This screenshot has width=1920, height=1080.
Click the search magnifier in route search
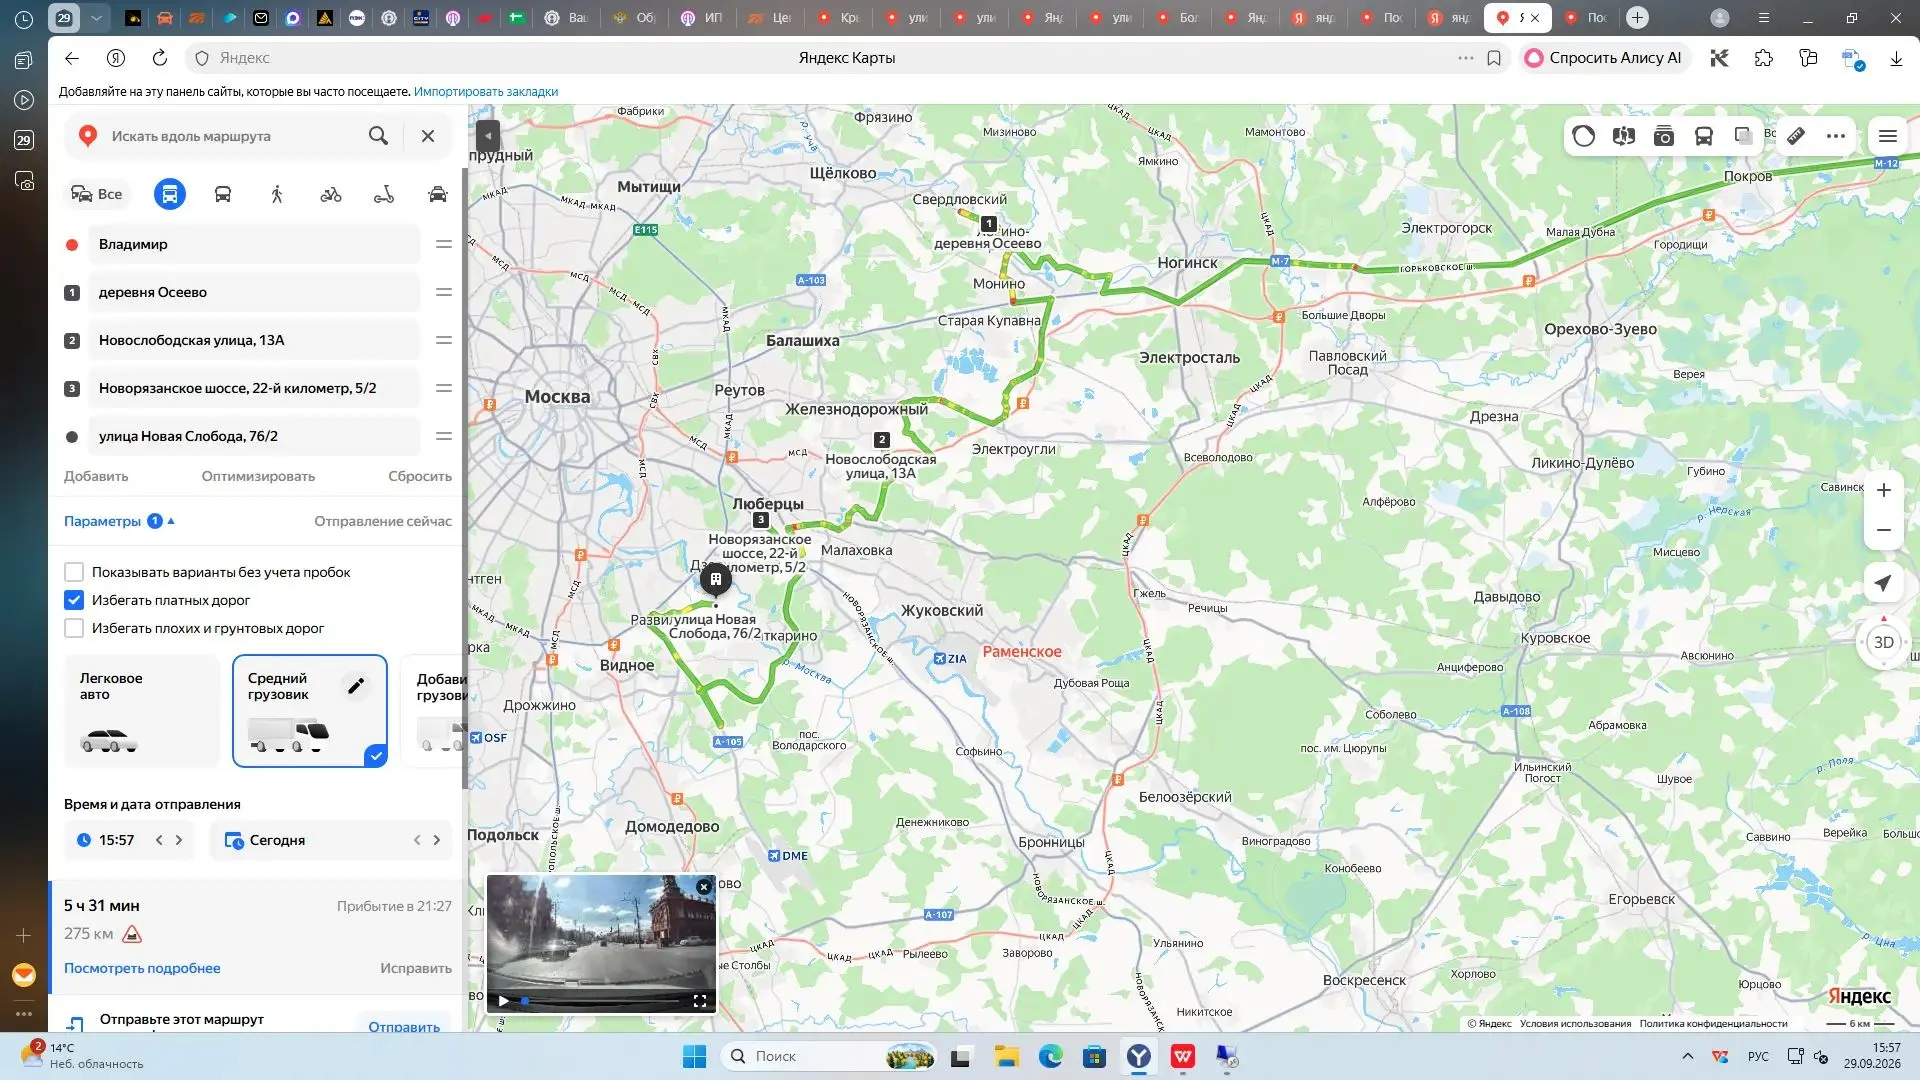378,136
